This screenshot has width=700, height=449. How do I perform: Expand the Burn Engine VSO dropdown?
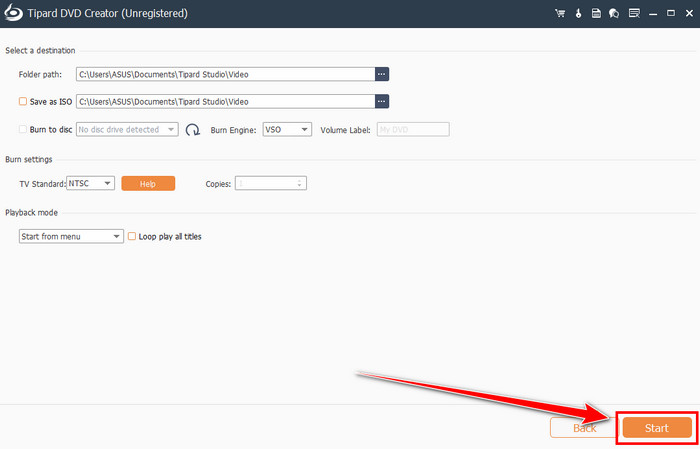click(x=287, y=130)
